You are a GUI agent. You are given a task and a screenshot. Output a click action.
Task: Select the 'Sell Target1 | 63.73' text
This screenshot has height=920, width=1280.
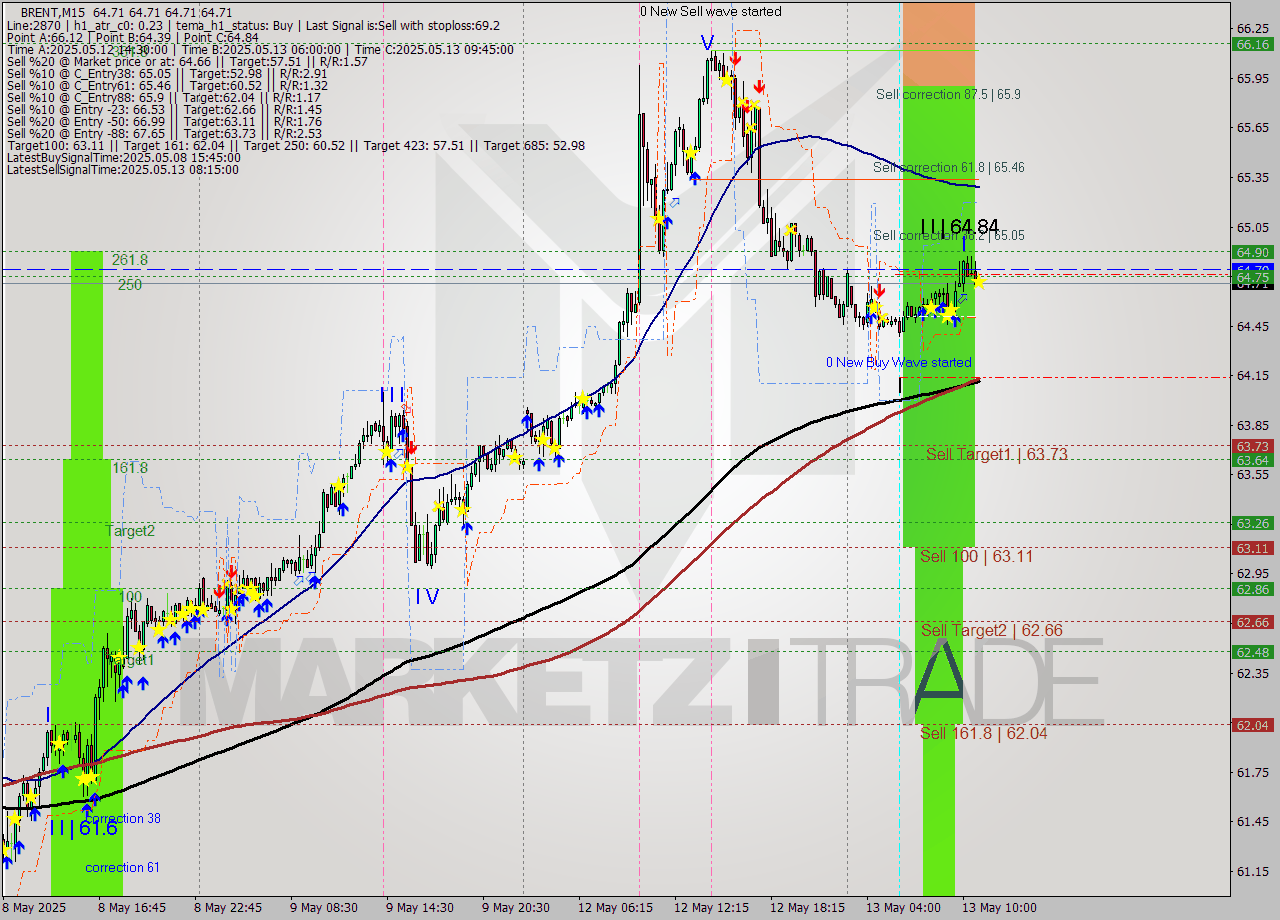coord(997,454)
